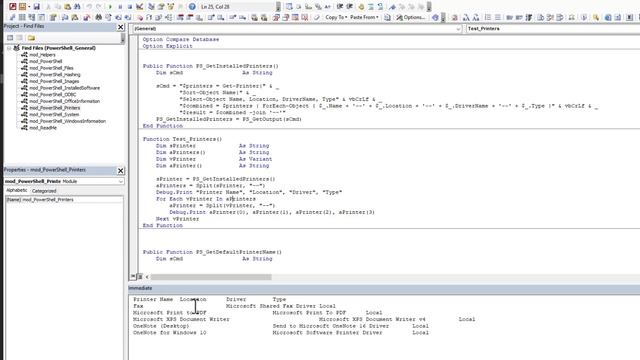This screenshot has height=360, width=640.
Task: Click the yellow hand icon in top toolbar
Action: [x=361, y=7]
